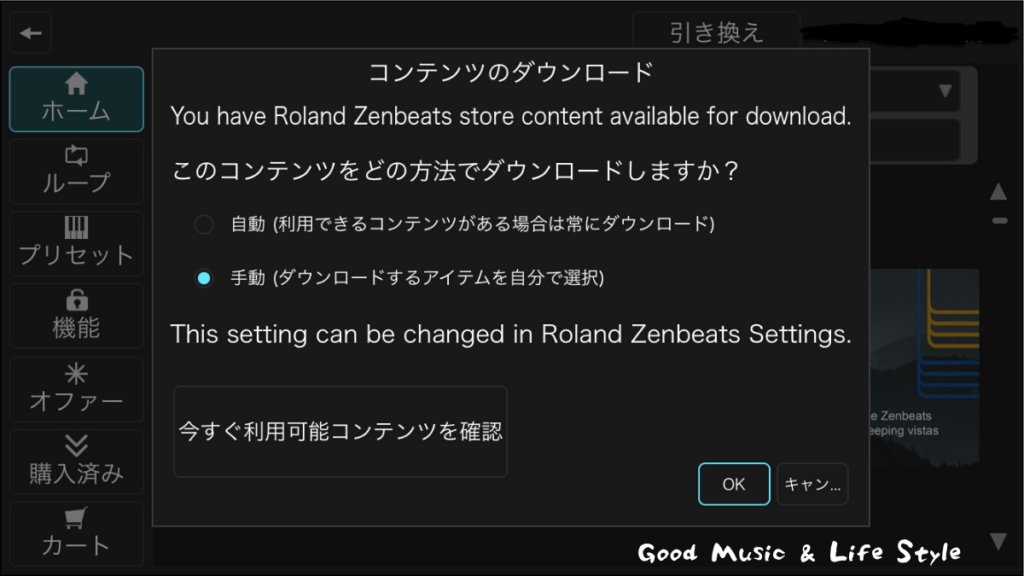
Task: Click the Zenbeats store artwork thumbnail
Action: [x=924, y=368]
